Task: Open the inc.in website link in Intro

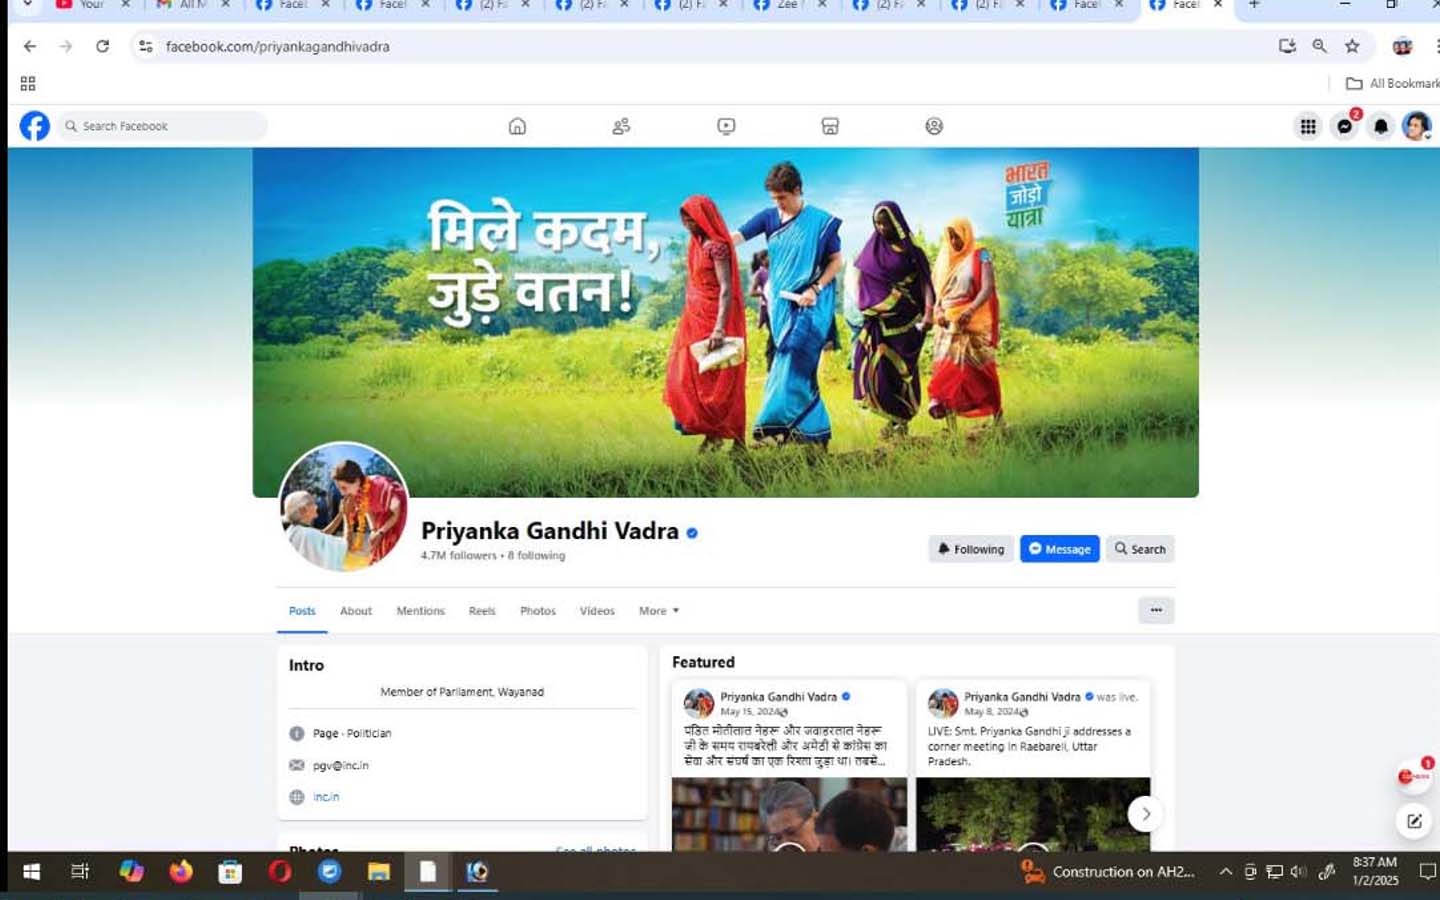Action: [326, 797]
